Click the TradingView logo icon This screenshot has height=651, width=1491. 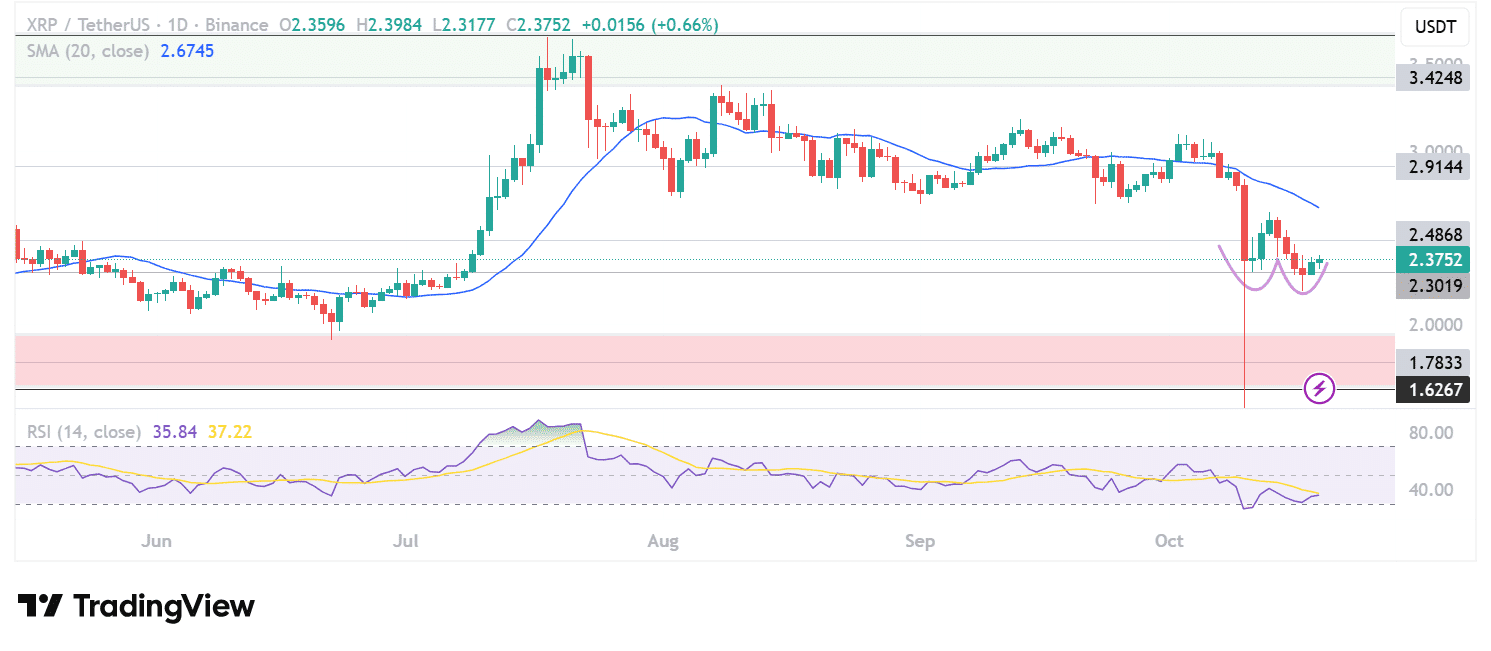[x=40, y=606]
